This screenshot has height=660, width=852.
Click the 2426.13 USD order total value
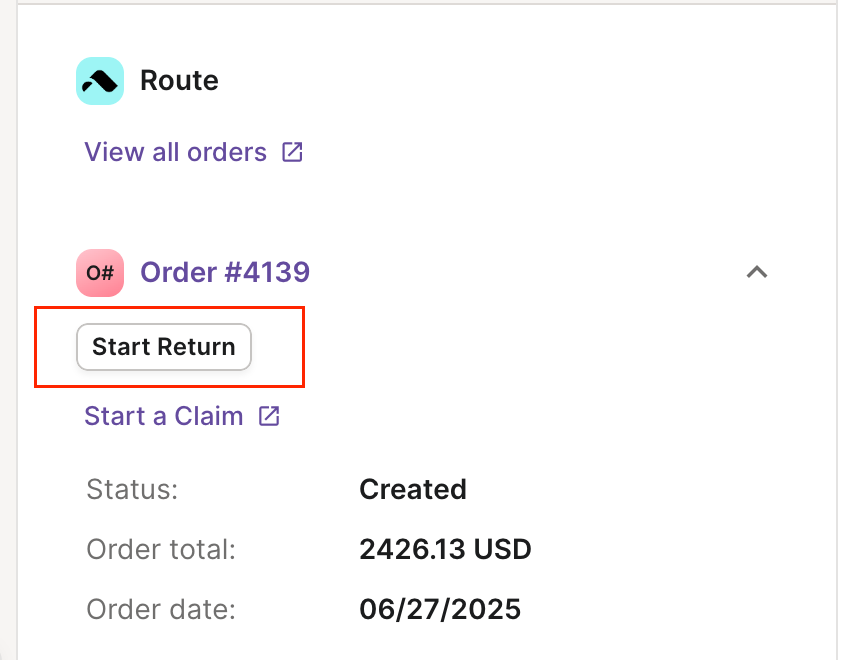click(445, 549)
